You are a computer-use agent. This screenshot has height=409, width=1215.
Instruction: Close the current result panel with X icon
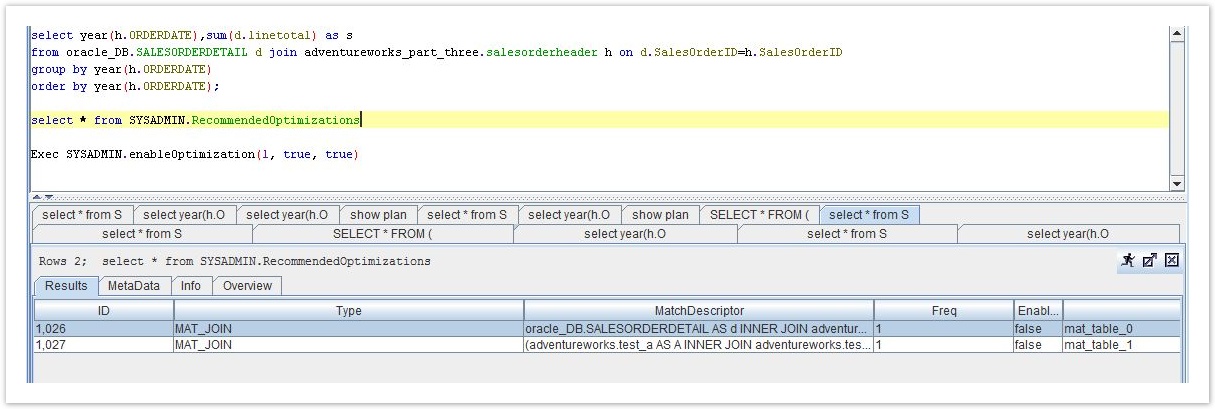(x=1172, y=260)
